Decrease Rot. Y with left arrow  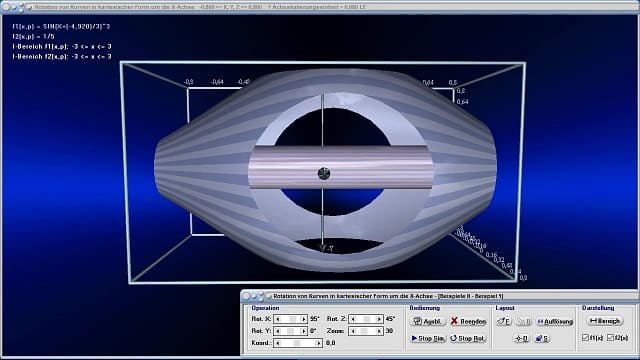pos(278,331)
